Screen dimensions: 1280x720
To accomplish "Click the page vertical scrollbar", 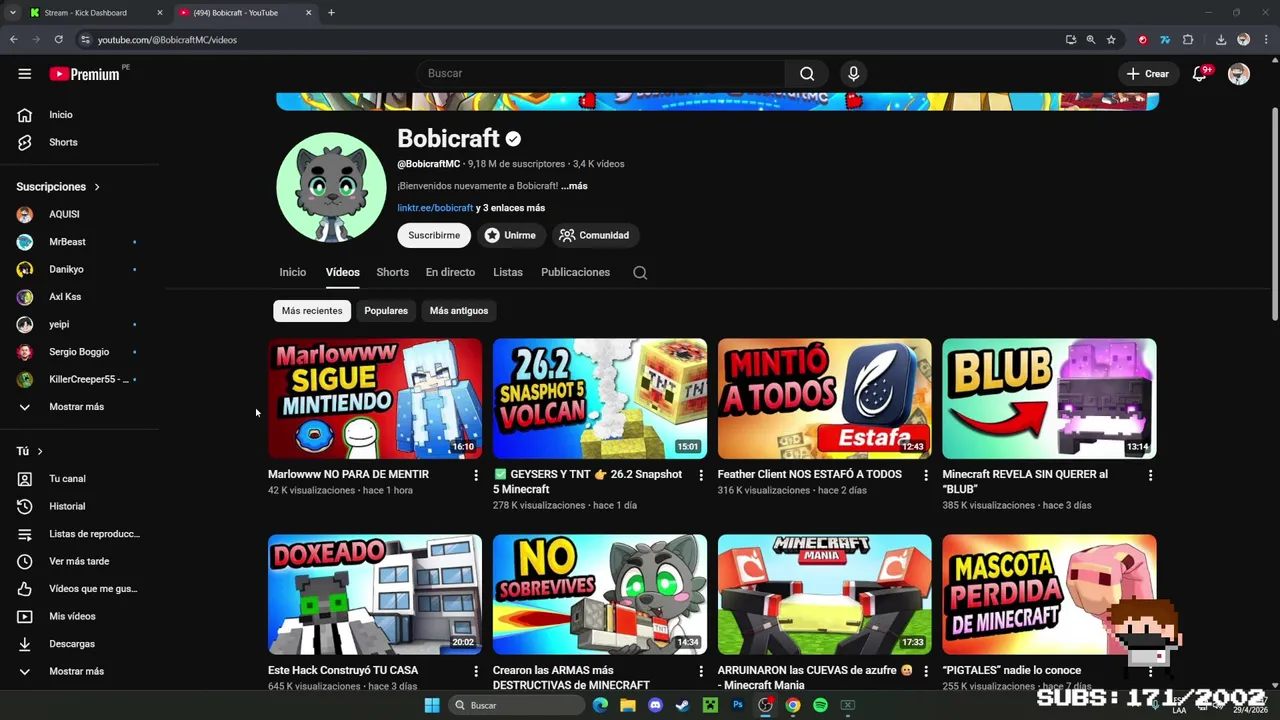I will pyautogui.click(x=1275, y=215).
